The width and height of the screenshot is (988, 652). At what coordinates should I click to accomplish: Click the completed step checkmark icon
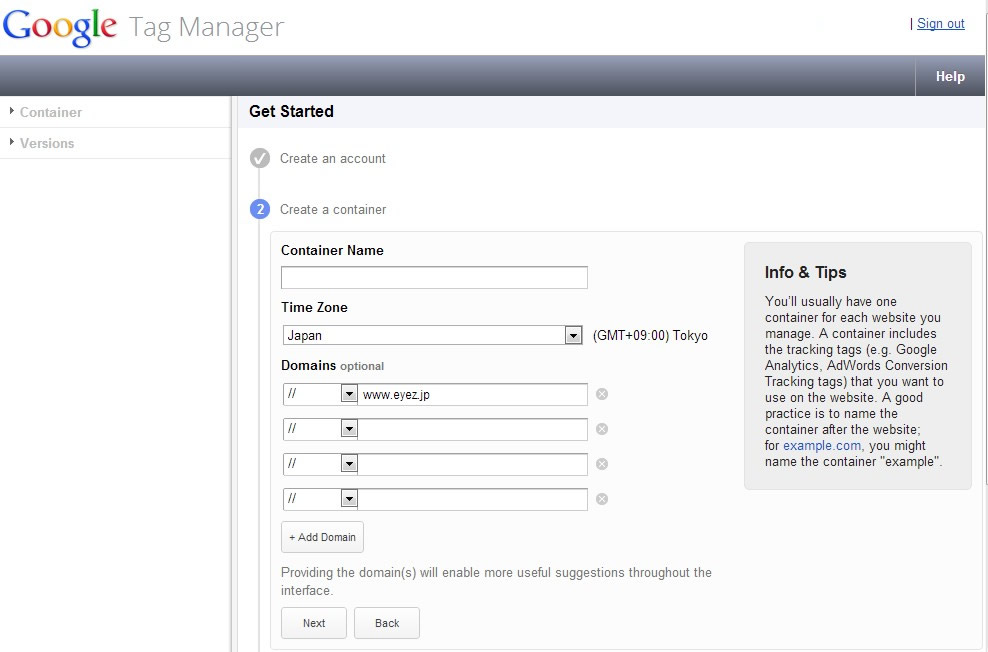(x=260, y=158)
